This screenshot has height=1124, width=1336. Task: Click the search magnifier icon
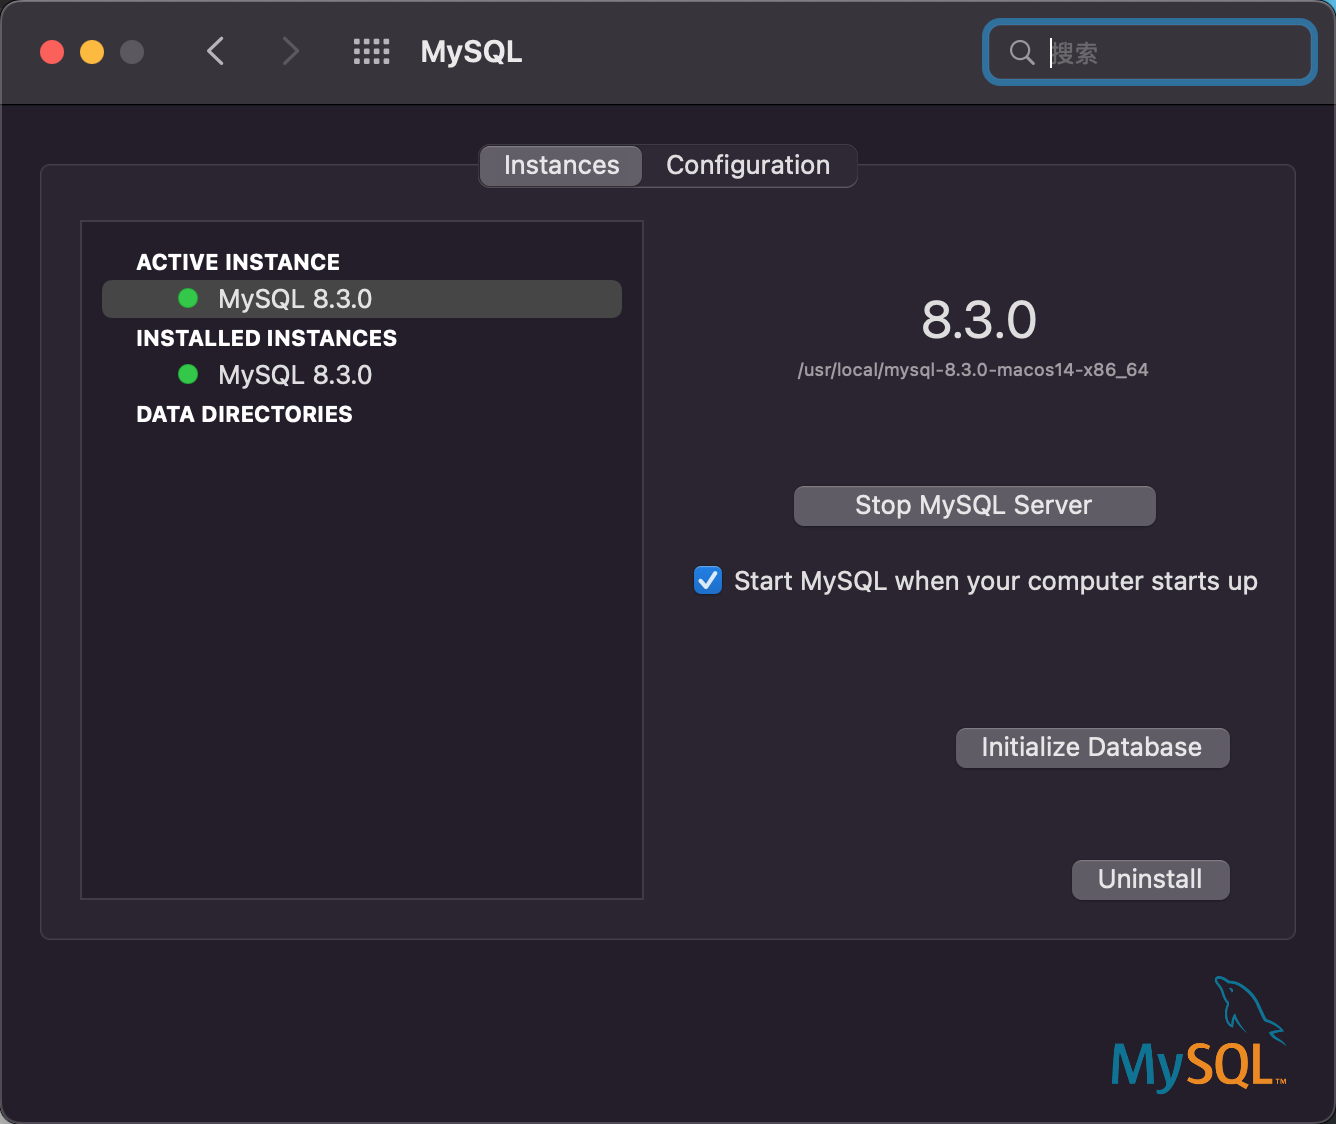coord(1021,52)
